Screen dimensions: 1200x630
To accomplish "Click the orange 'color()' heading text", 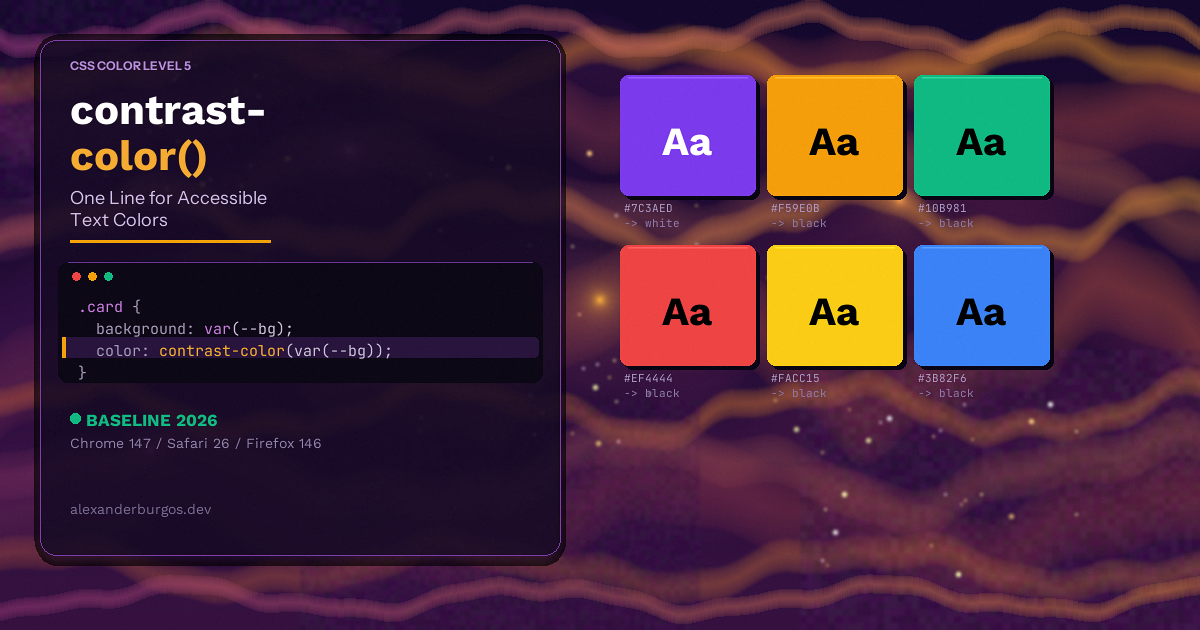I will [139, 156].
